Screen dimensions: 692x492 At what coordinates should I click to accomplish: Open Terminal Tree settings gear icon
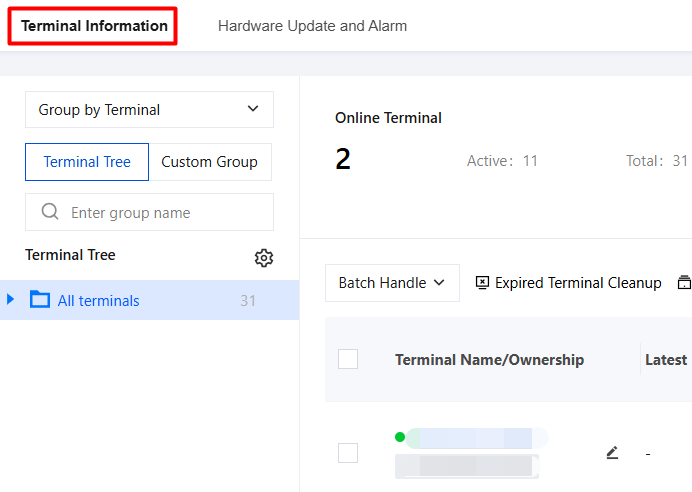click(x=264, y=258)
